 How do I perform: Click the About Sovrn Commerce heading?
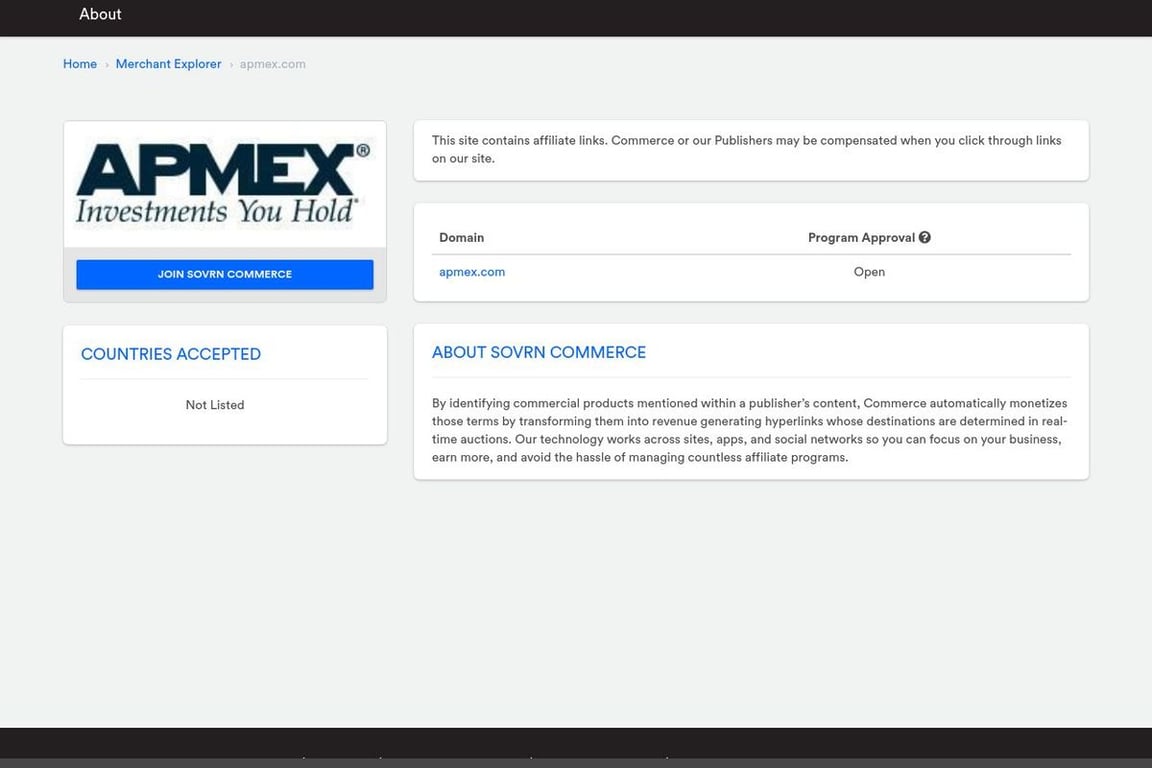click(x=539, y=352)
